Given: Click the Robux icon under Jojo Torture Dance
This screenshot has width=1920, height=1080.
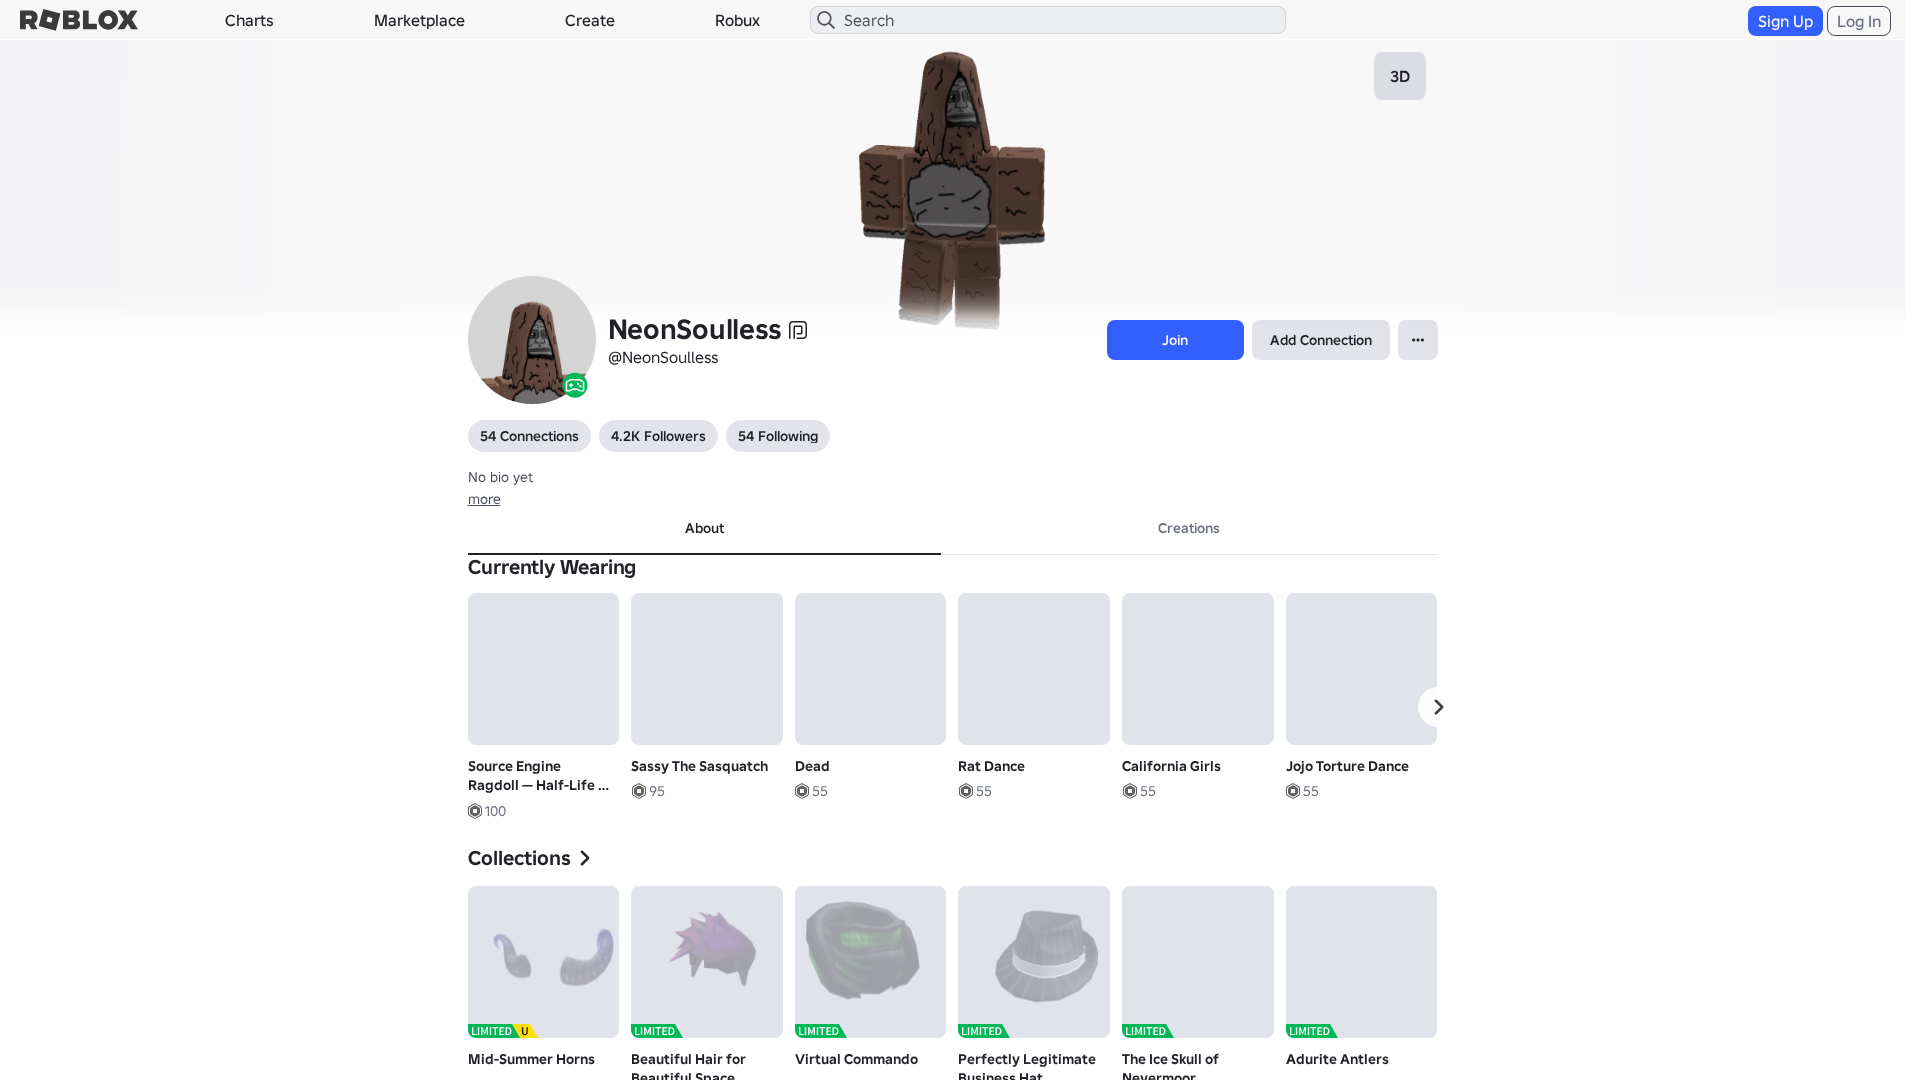Looking at the screenshot, I should (1293, 791).
